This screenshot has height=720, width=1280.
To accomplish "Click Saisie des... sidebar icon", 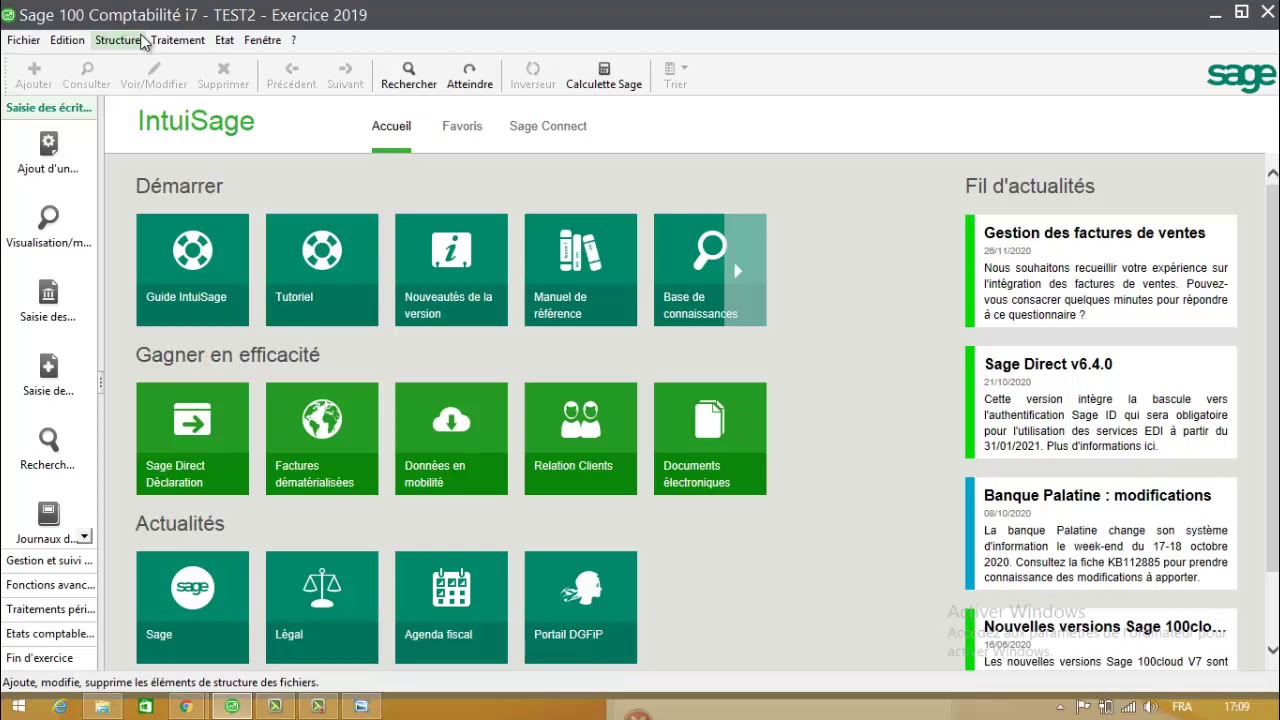I will pos(48,301).
